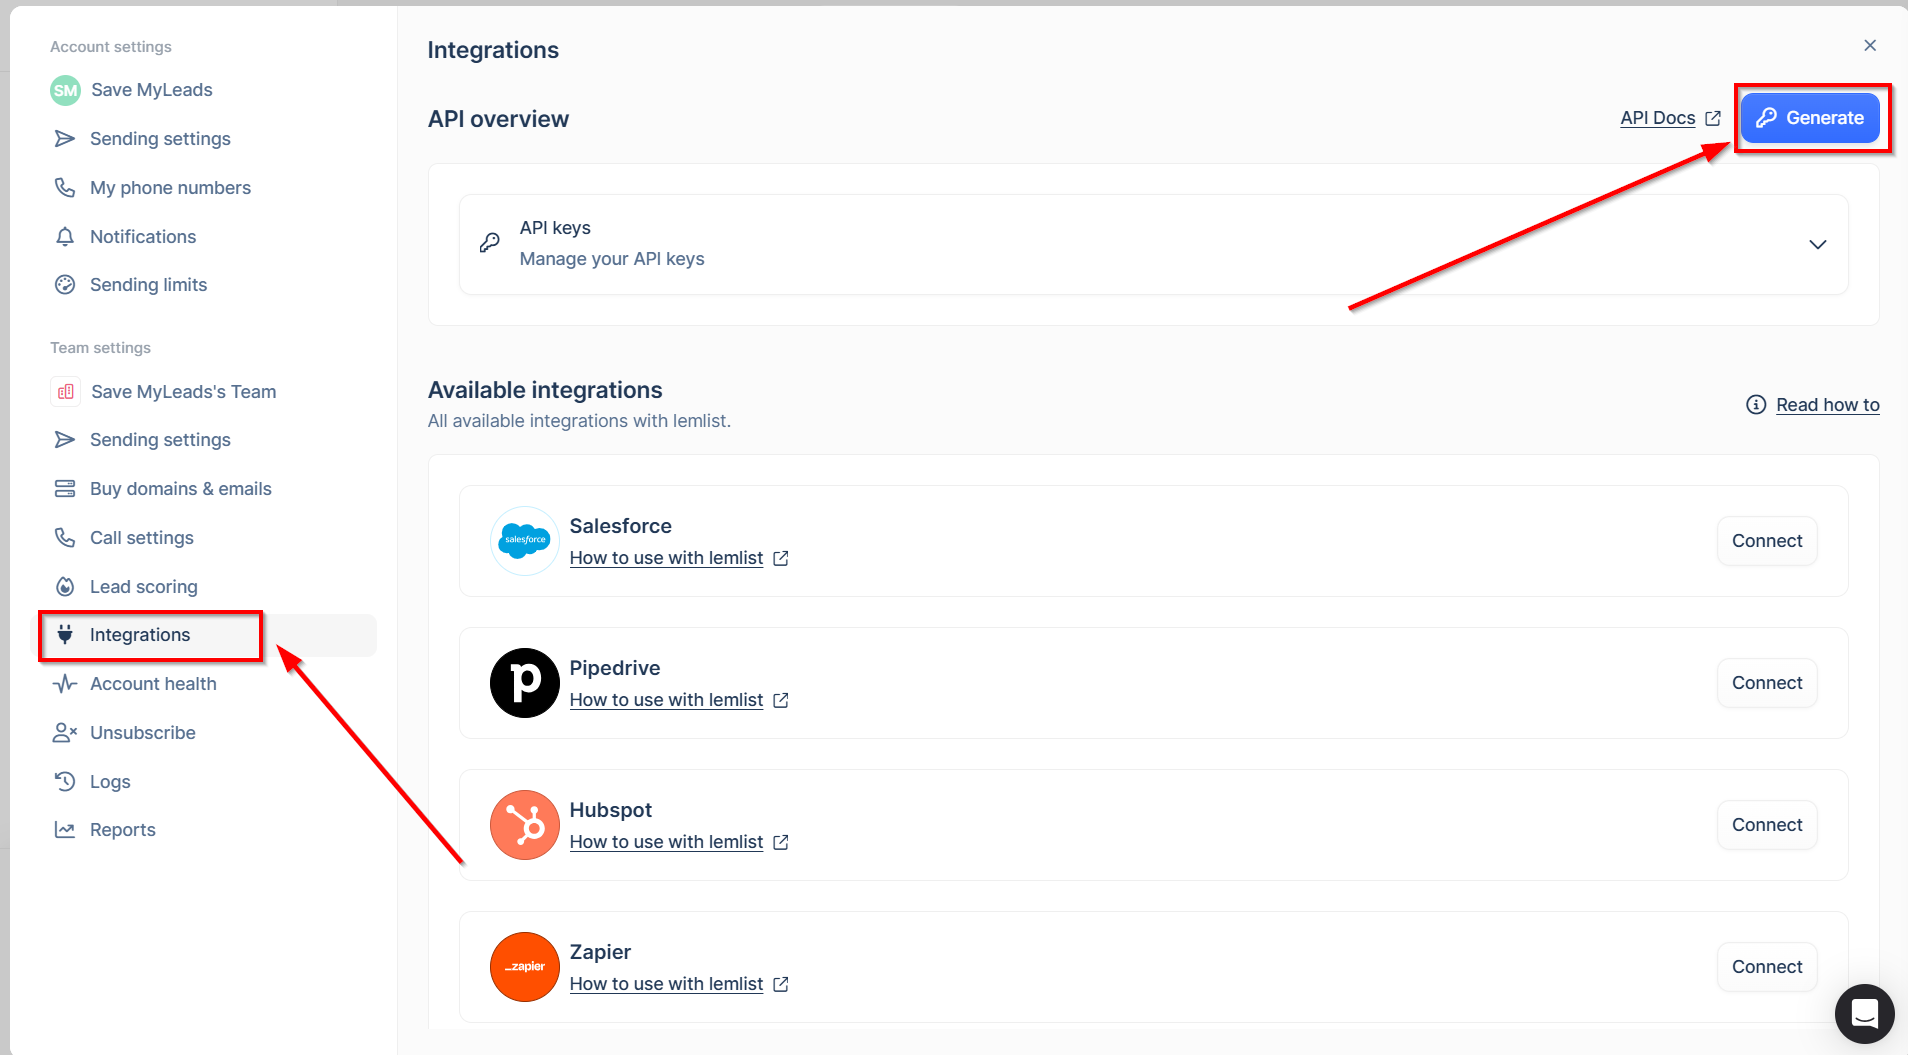Go to Account health page
The image size is (1908, 1055).
[x=153, y=684]
